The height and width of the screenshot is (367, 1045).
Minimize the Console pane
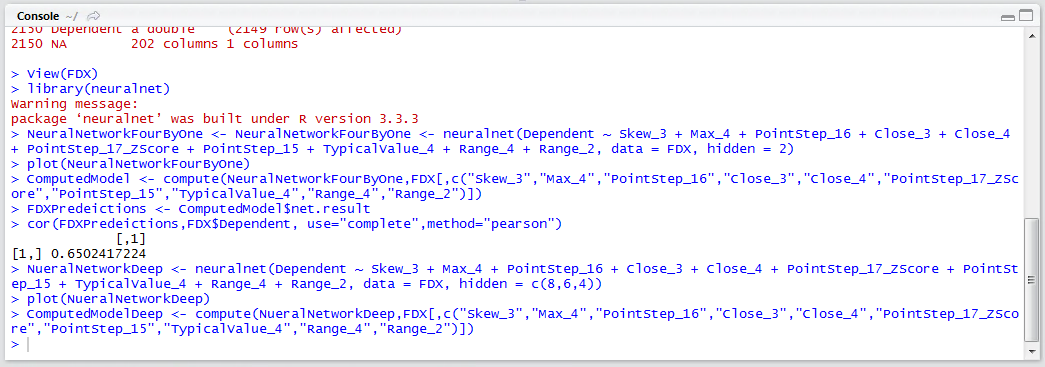pyautogui.click(x=1007, y=16)
